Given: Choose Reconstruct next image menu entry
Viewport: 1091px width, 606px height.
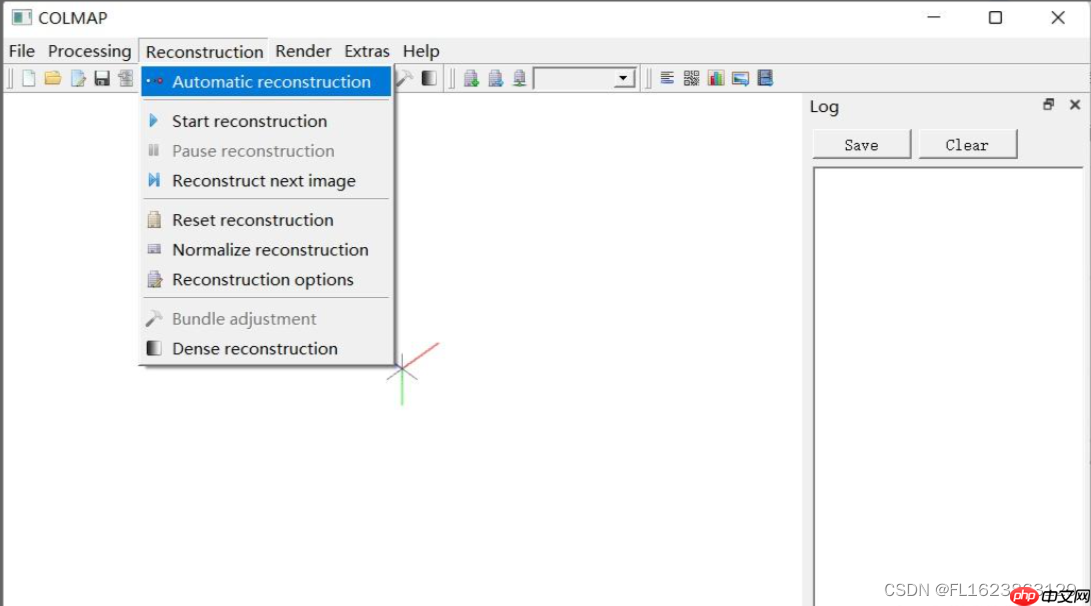Looking at the screenshot, I should coord(266,181).
